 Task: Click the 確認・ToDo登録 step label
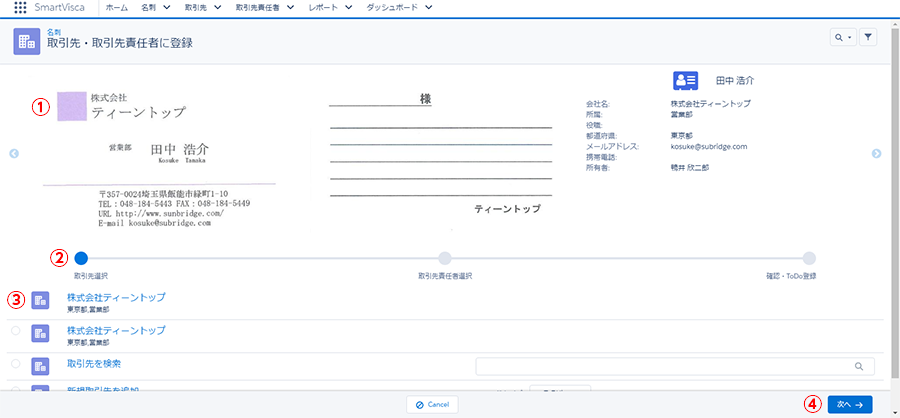789,276
